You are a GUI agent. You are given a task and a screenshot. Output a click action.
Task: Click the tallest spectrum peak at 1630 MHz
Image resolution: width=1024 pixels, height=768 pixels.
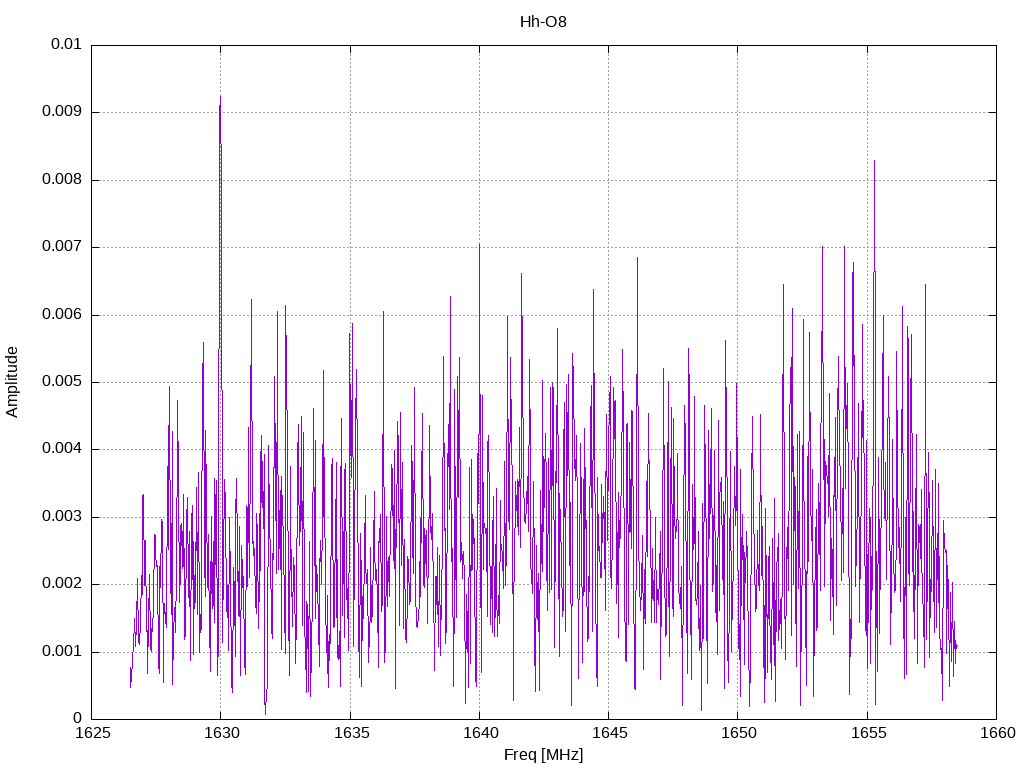point(220,97)
